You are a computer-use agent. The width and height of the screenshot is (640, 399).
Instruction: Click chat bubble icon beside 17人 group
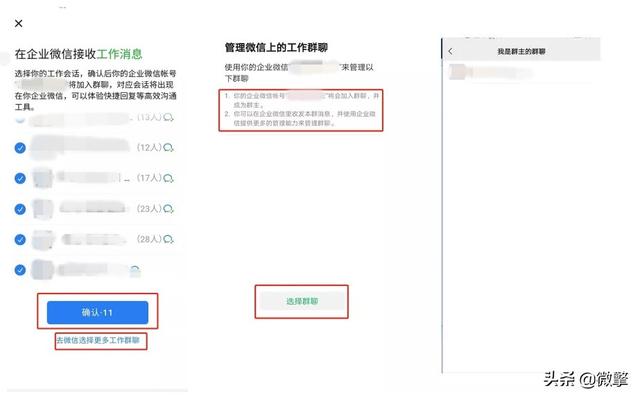(x=169, y=178)
